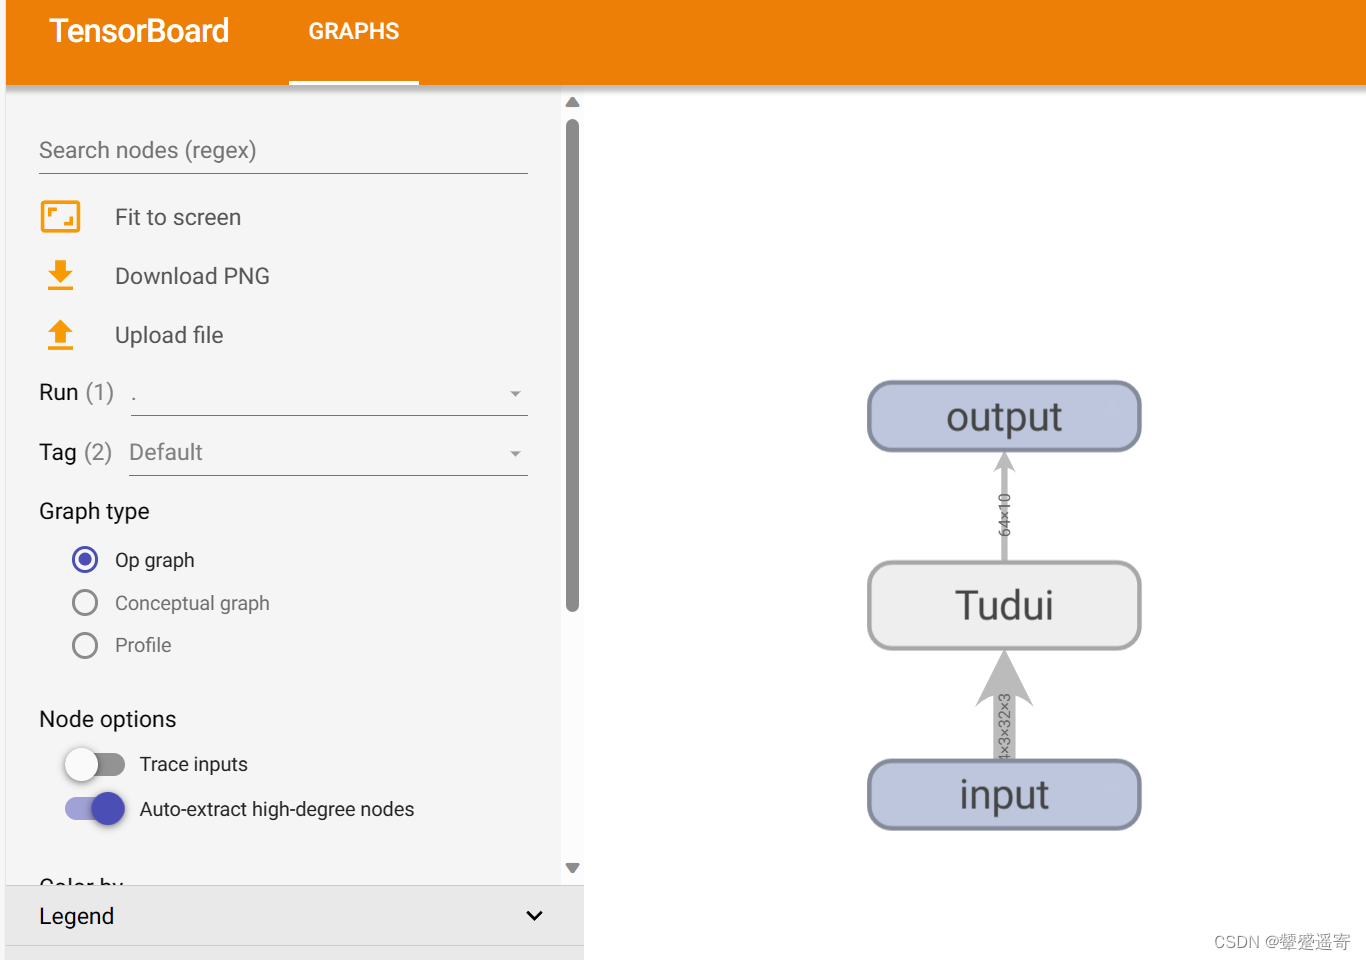Click the Fit to screen label
Viewport: 1366px width, 960px height.
point(178,217)
